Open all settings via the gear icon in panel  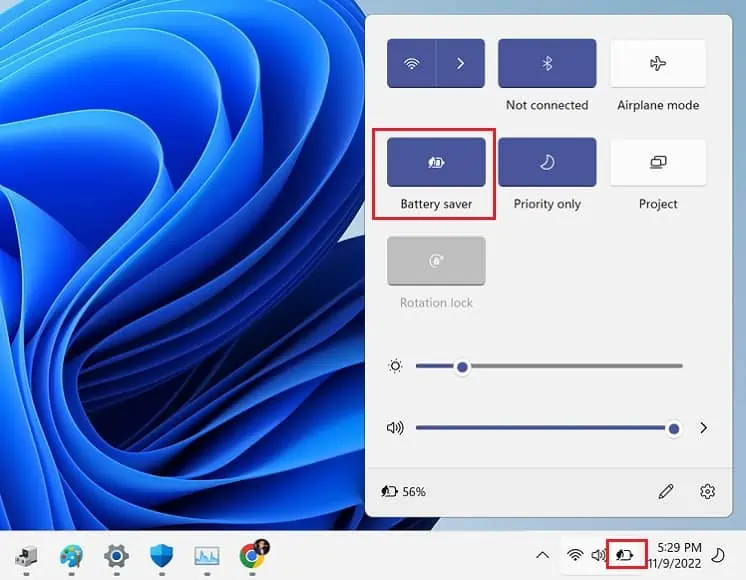click(x=707, y=492)
